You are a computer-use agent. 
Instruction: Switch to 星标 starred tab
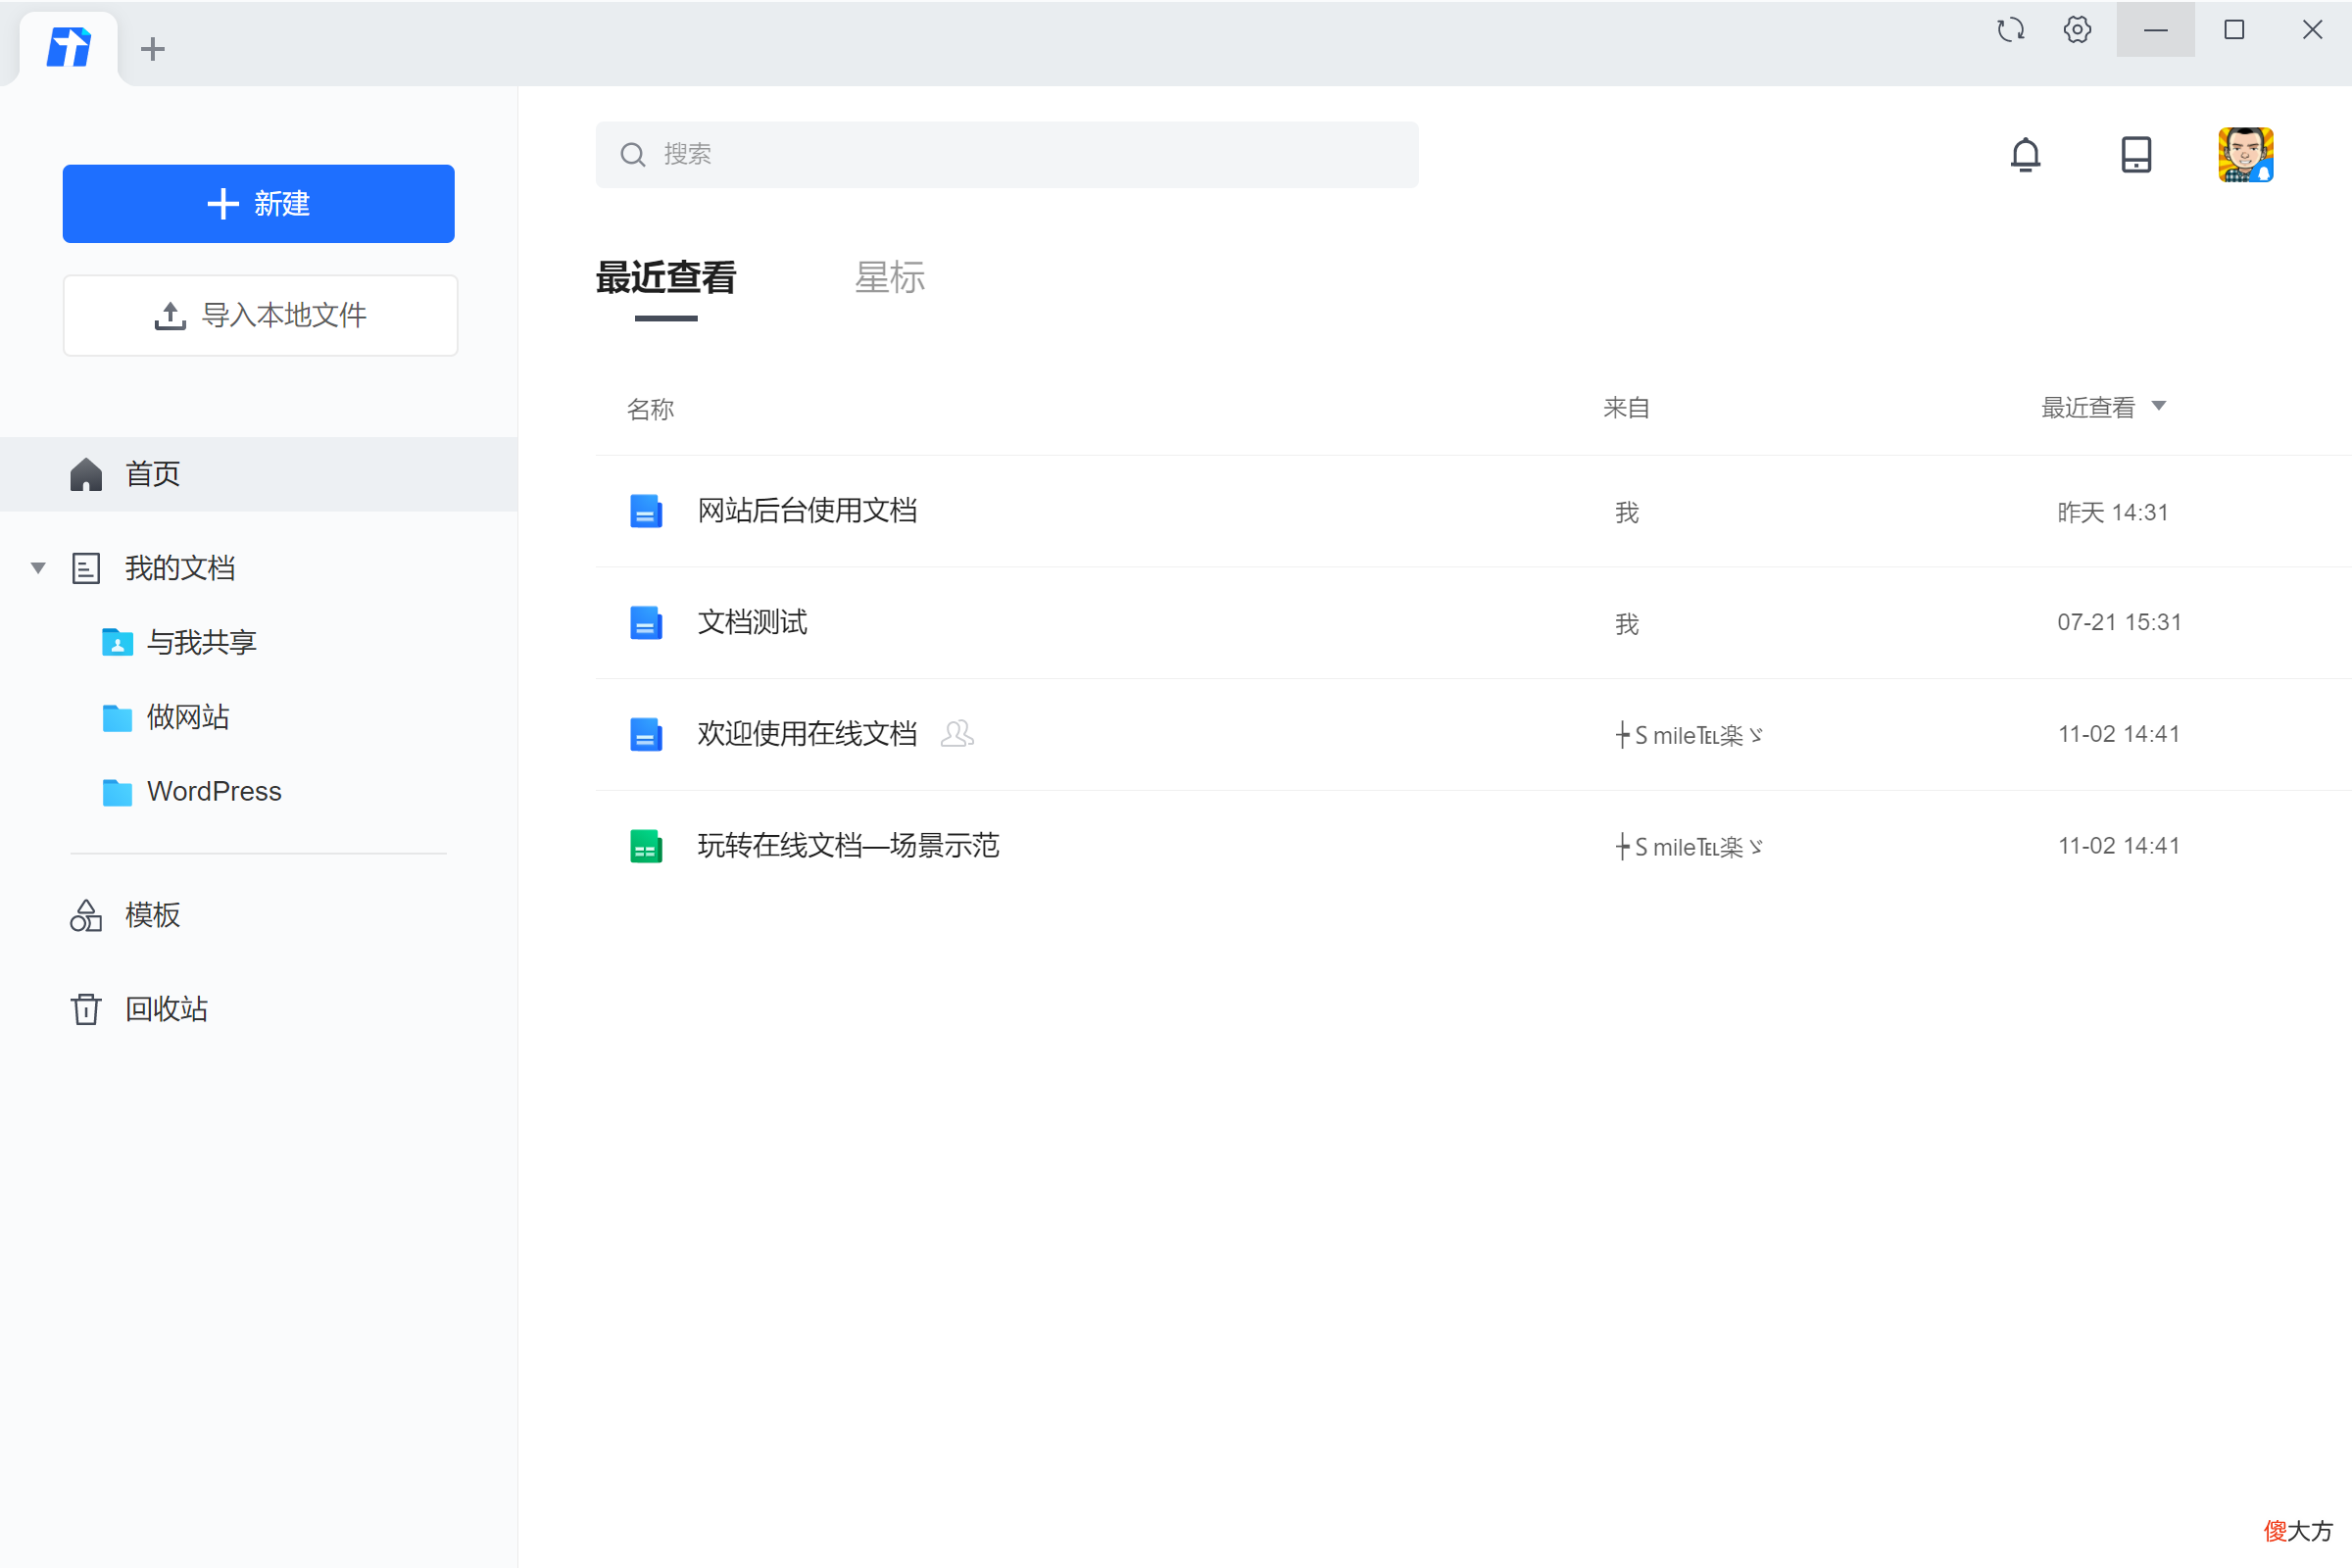(889, 278)
